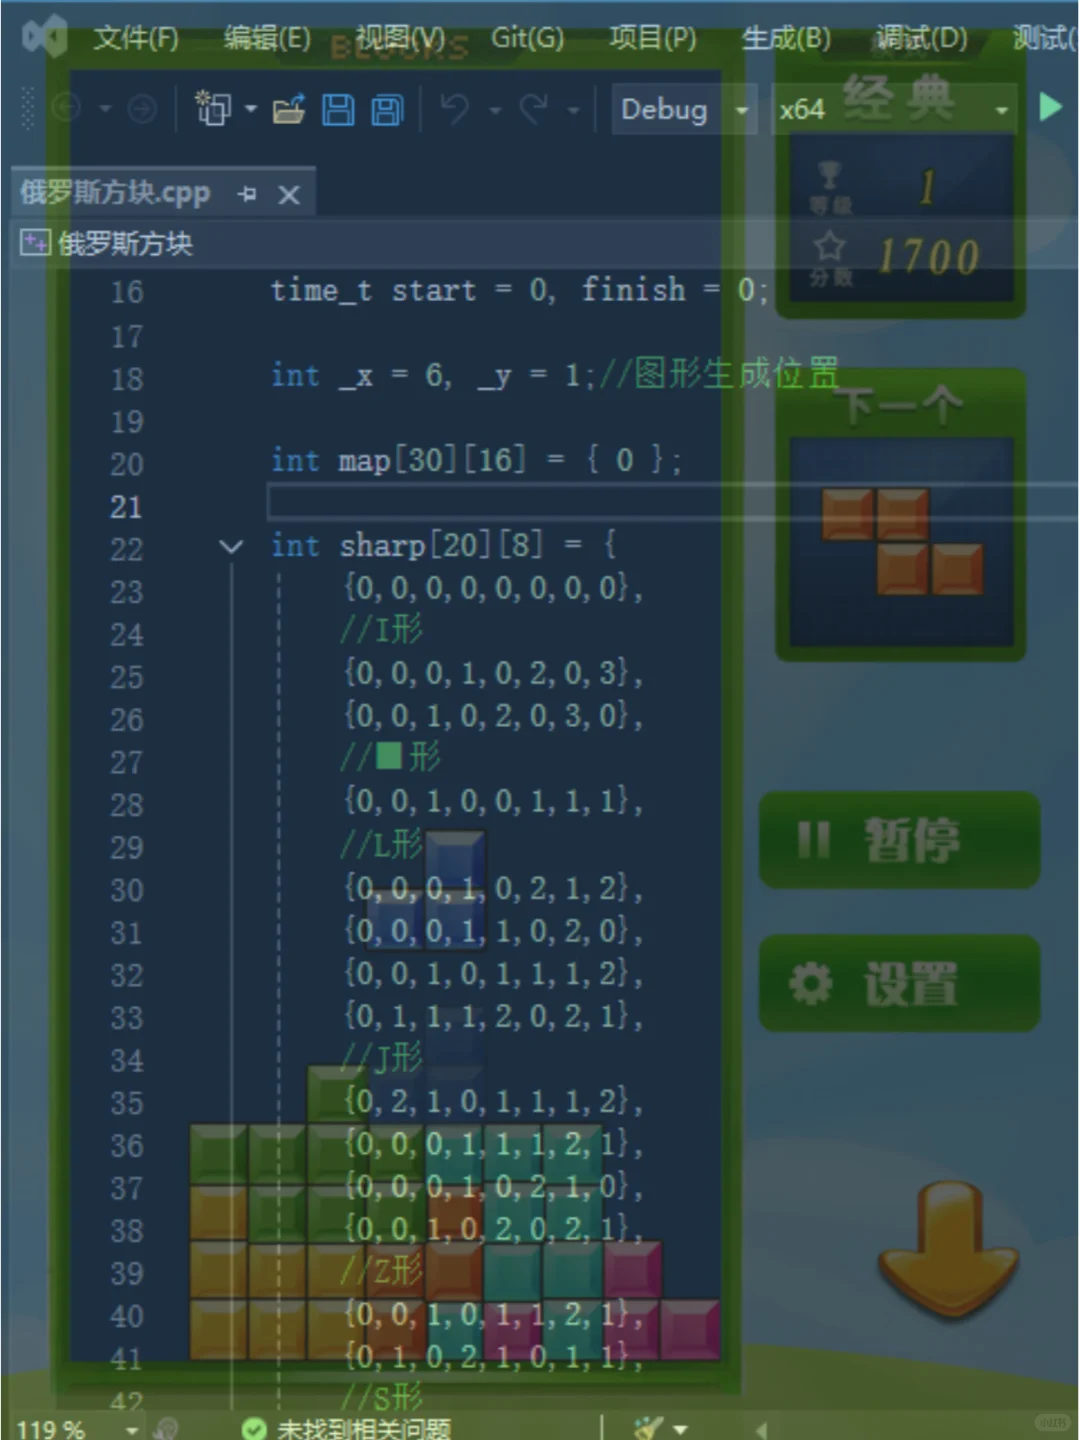The image size is (1080, 1440).
Task: Click the undo arrow icon
Action: [456, 108]
